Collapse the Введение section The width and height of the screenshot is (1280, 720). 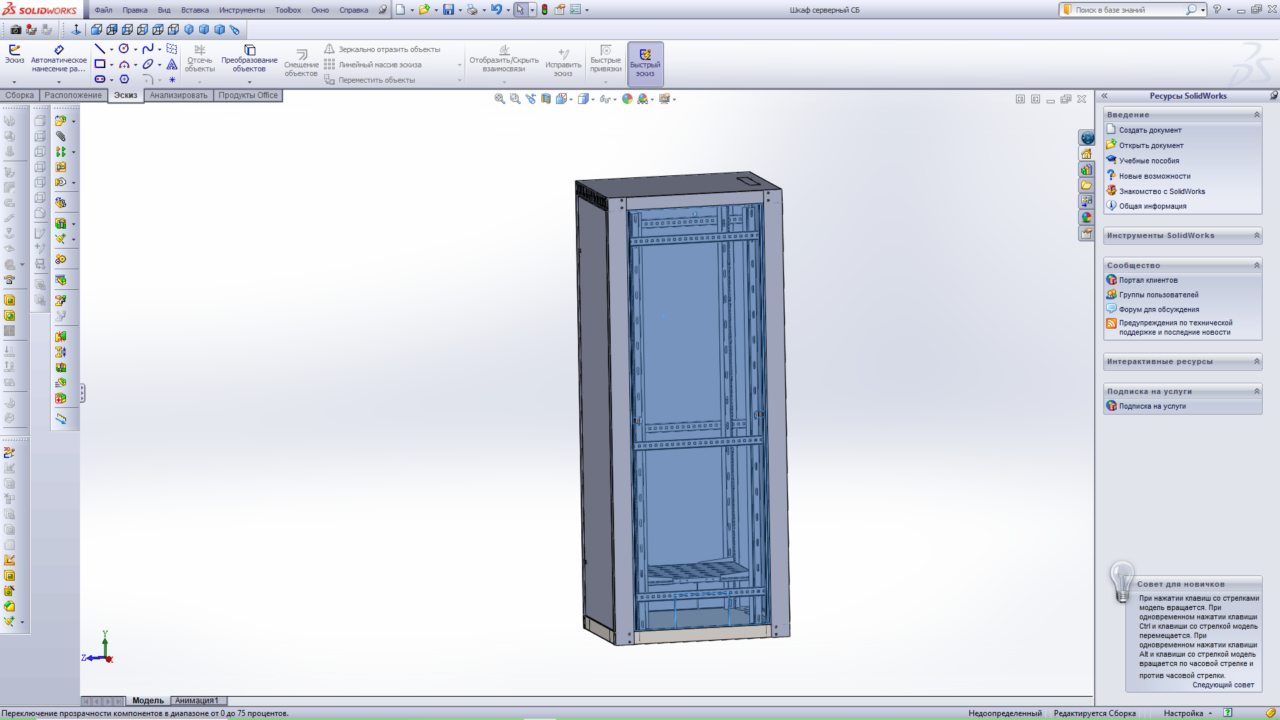coord(1257,115)
